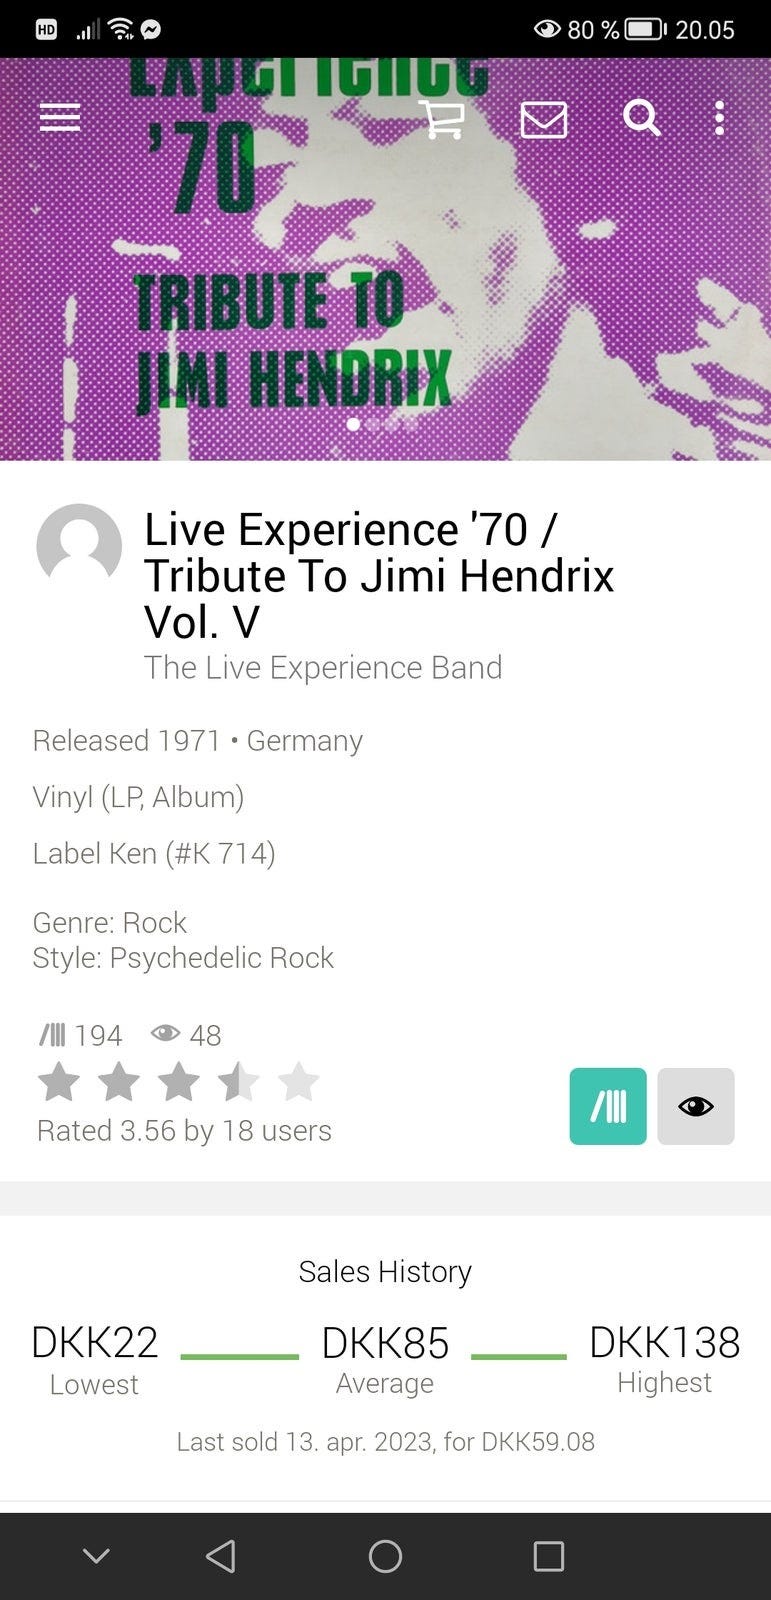Open the shopping cart

pyautogui.click(x=441, y=119)
